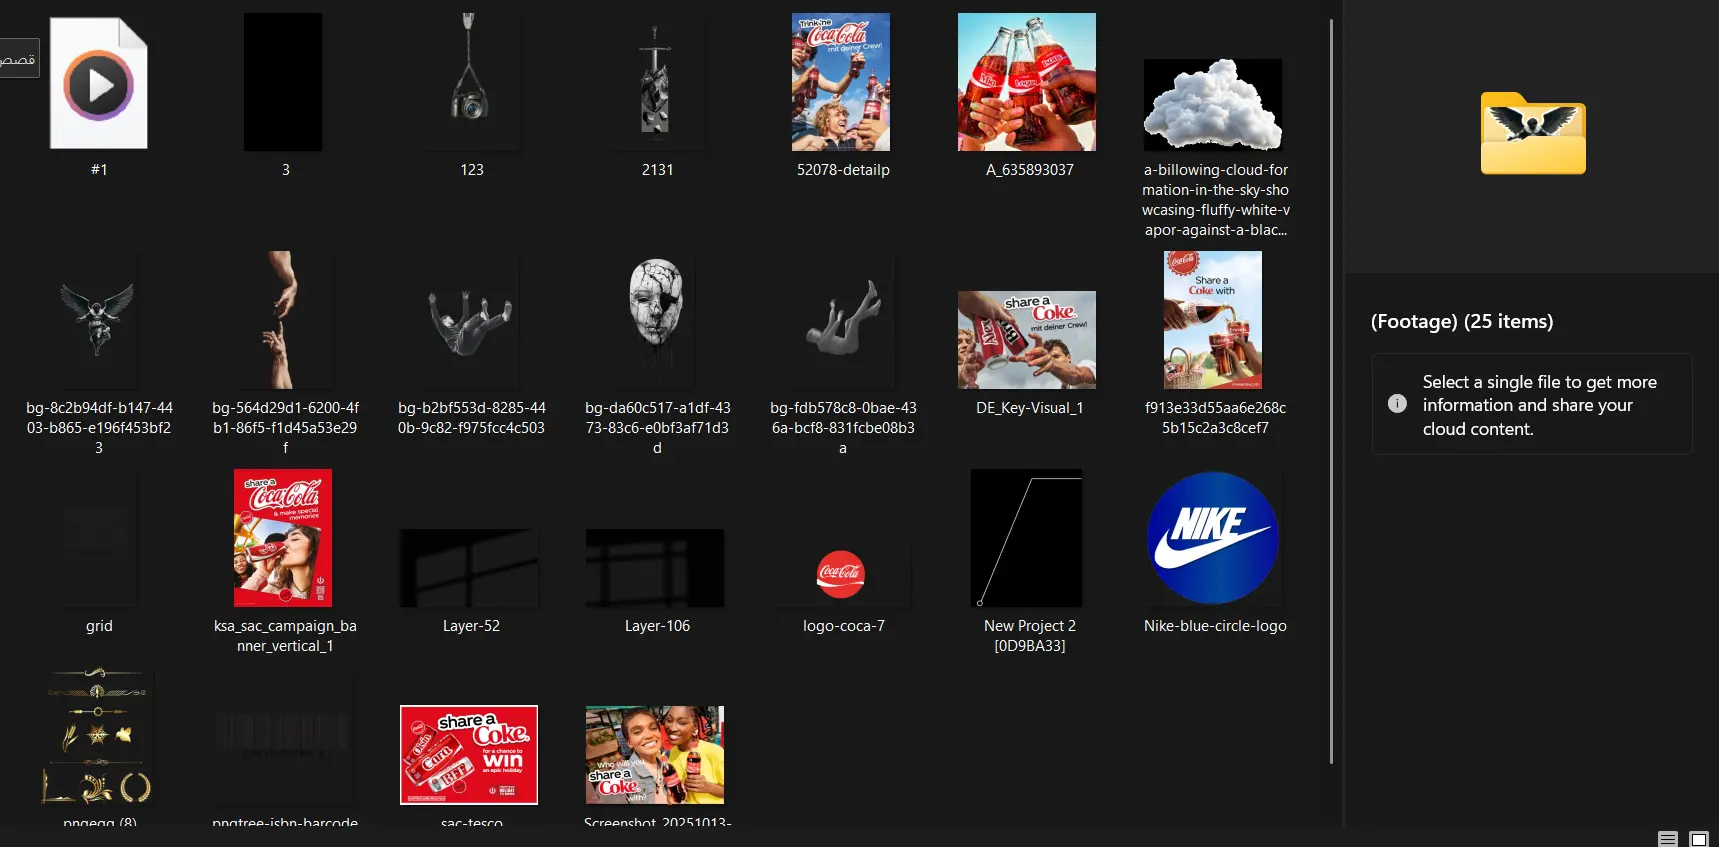The image size is (1719, 847).
Task: Select the ksa_sac_campaign_banner_vertical_1 thumbnail
Action: (283, 538)
